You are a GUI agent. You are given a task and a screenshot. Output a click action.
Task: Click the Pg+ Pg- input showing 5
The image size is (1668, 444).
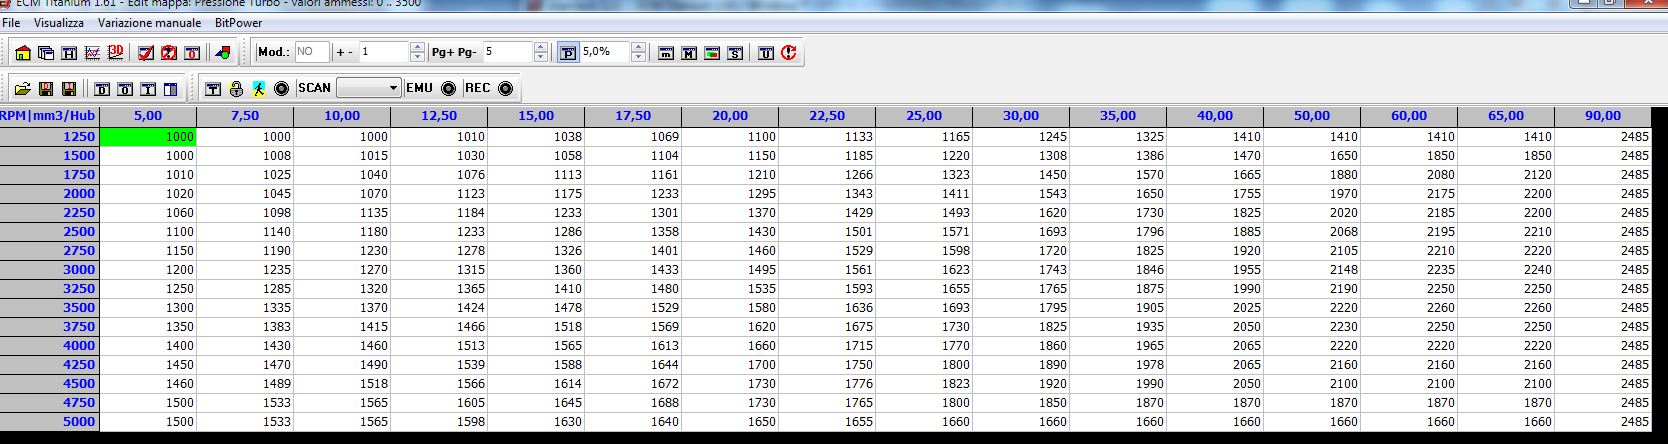(508, 52)
